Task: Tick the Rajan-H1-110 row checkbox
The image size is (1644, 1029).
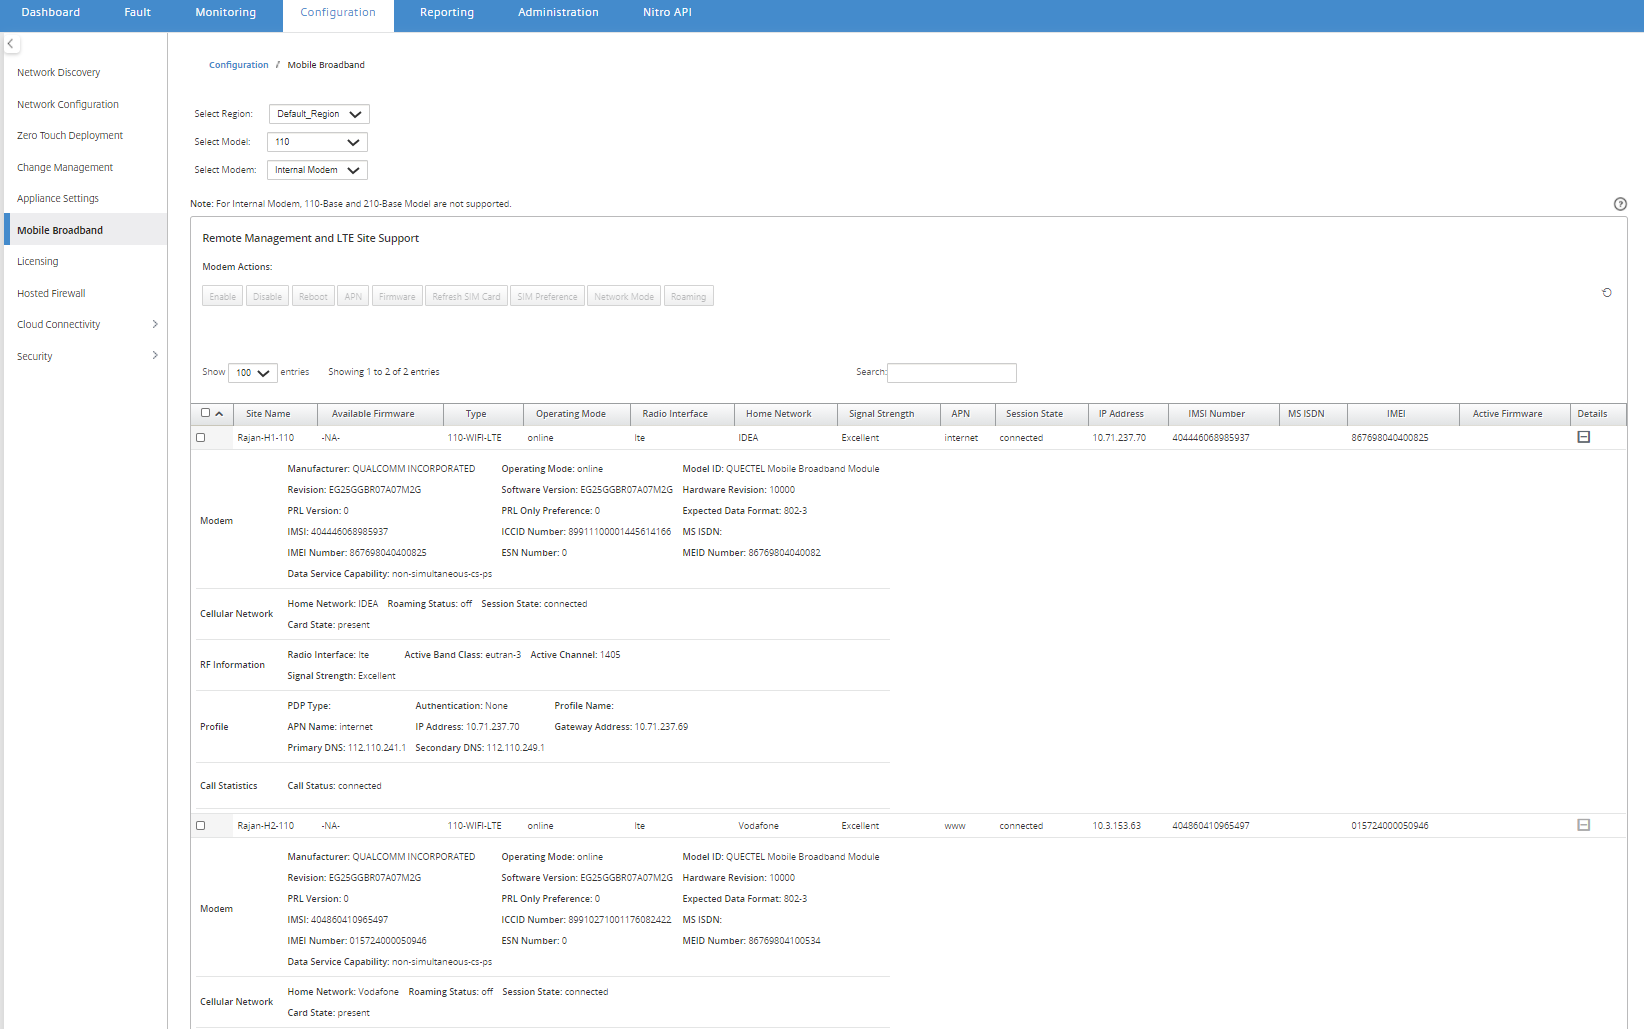Action: click(201, 438)
